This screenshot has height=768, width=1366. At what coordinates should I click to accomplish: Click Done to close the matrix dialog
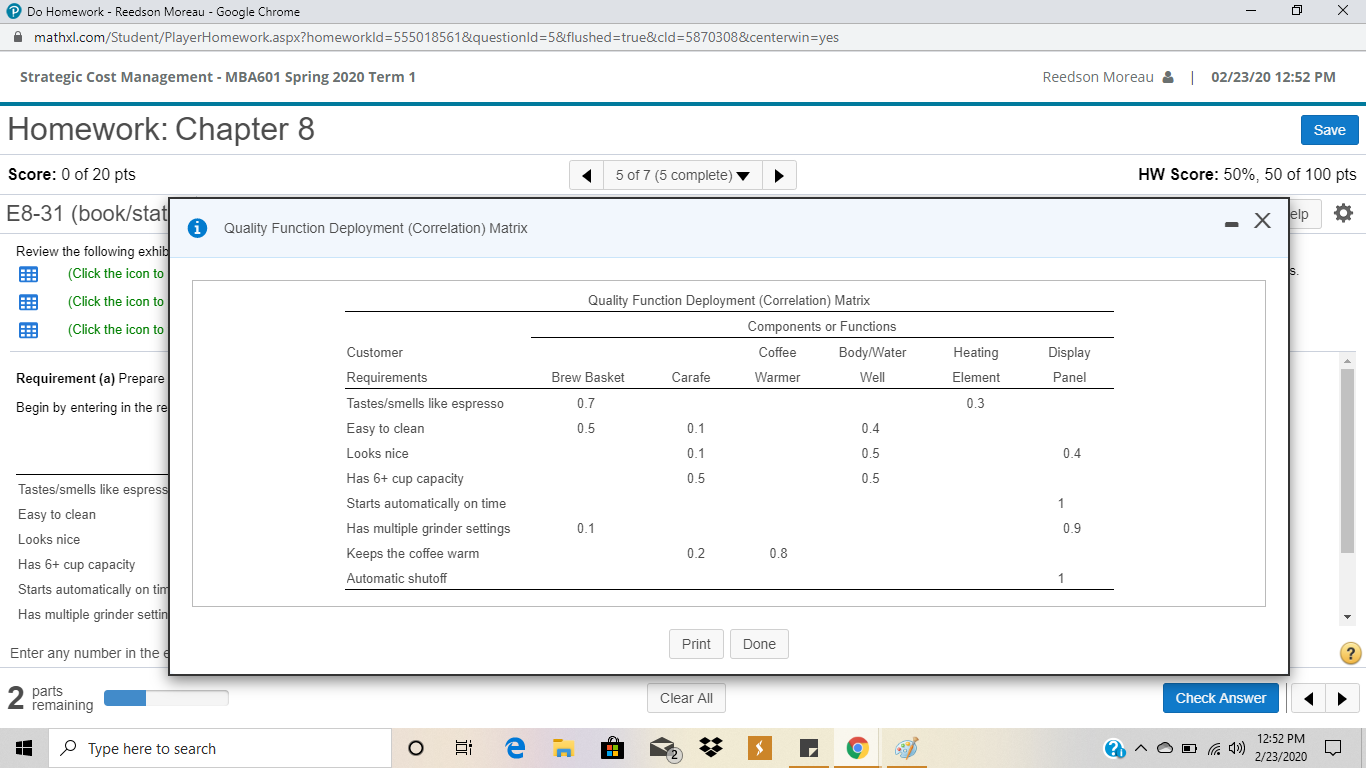click(x=759, y=643)
